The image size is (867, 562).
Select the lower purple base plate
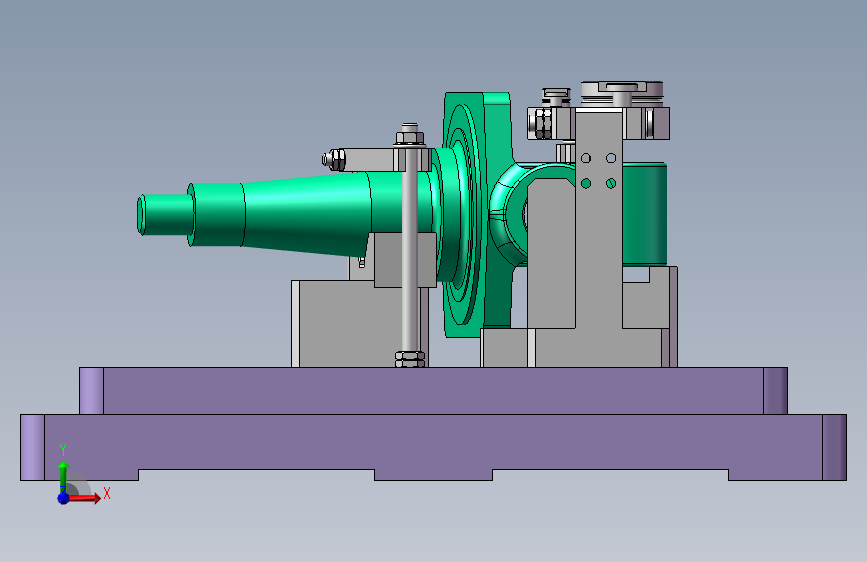coord(433,447)
